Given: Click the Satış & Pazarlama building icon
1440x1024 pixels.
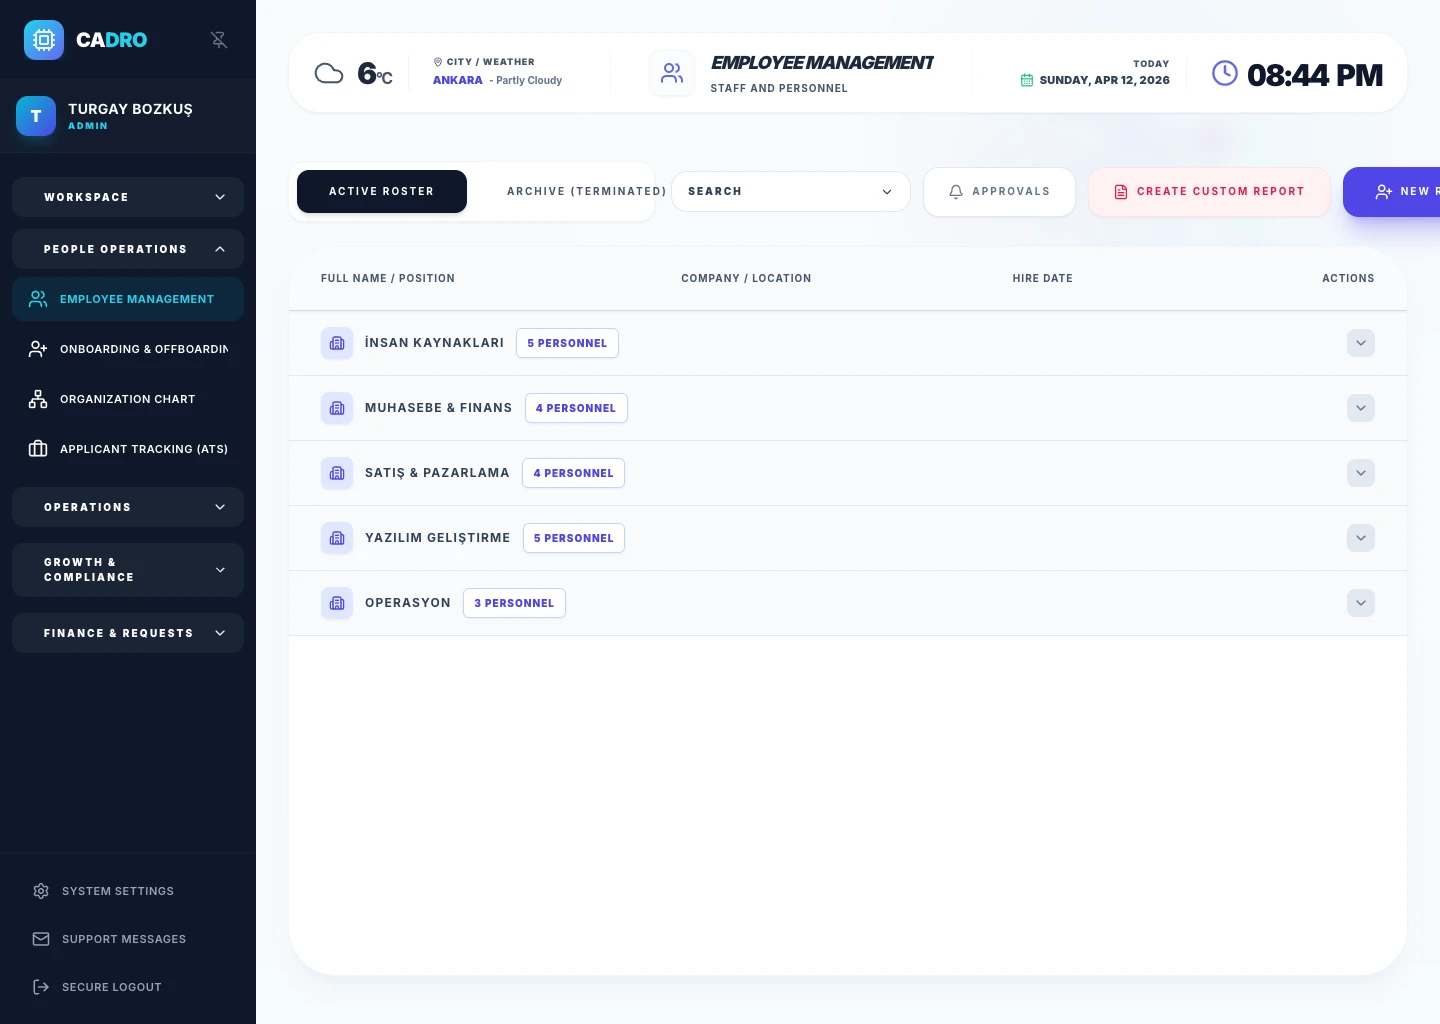Looking at the screenshot, I should (337, 473).
